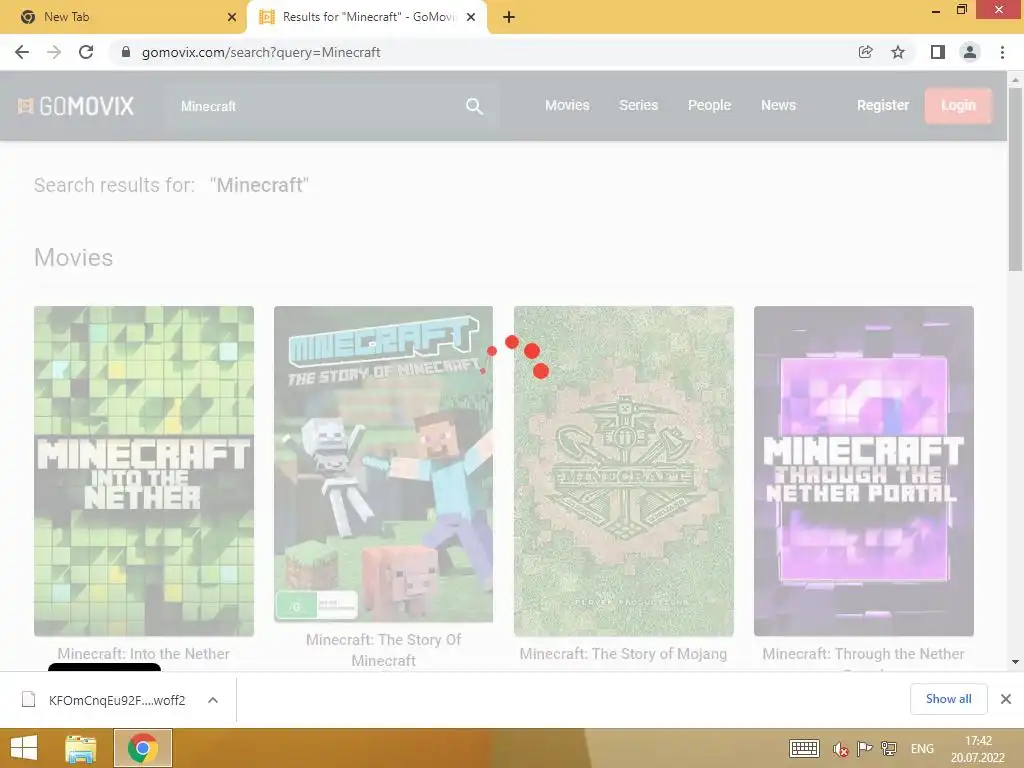View site security lock info
1024x768 pixels.
click(126, 52)
